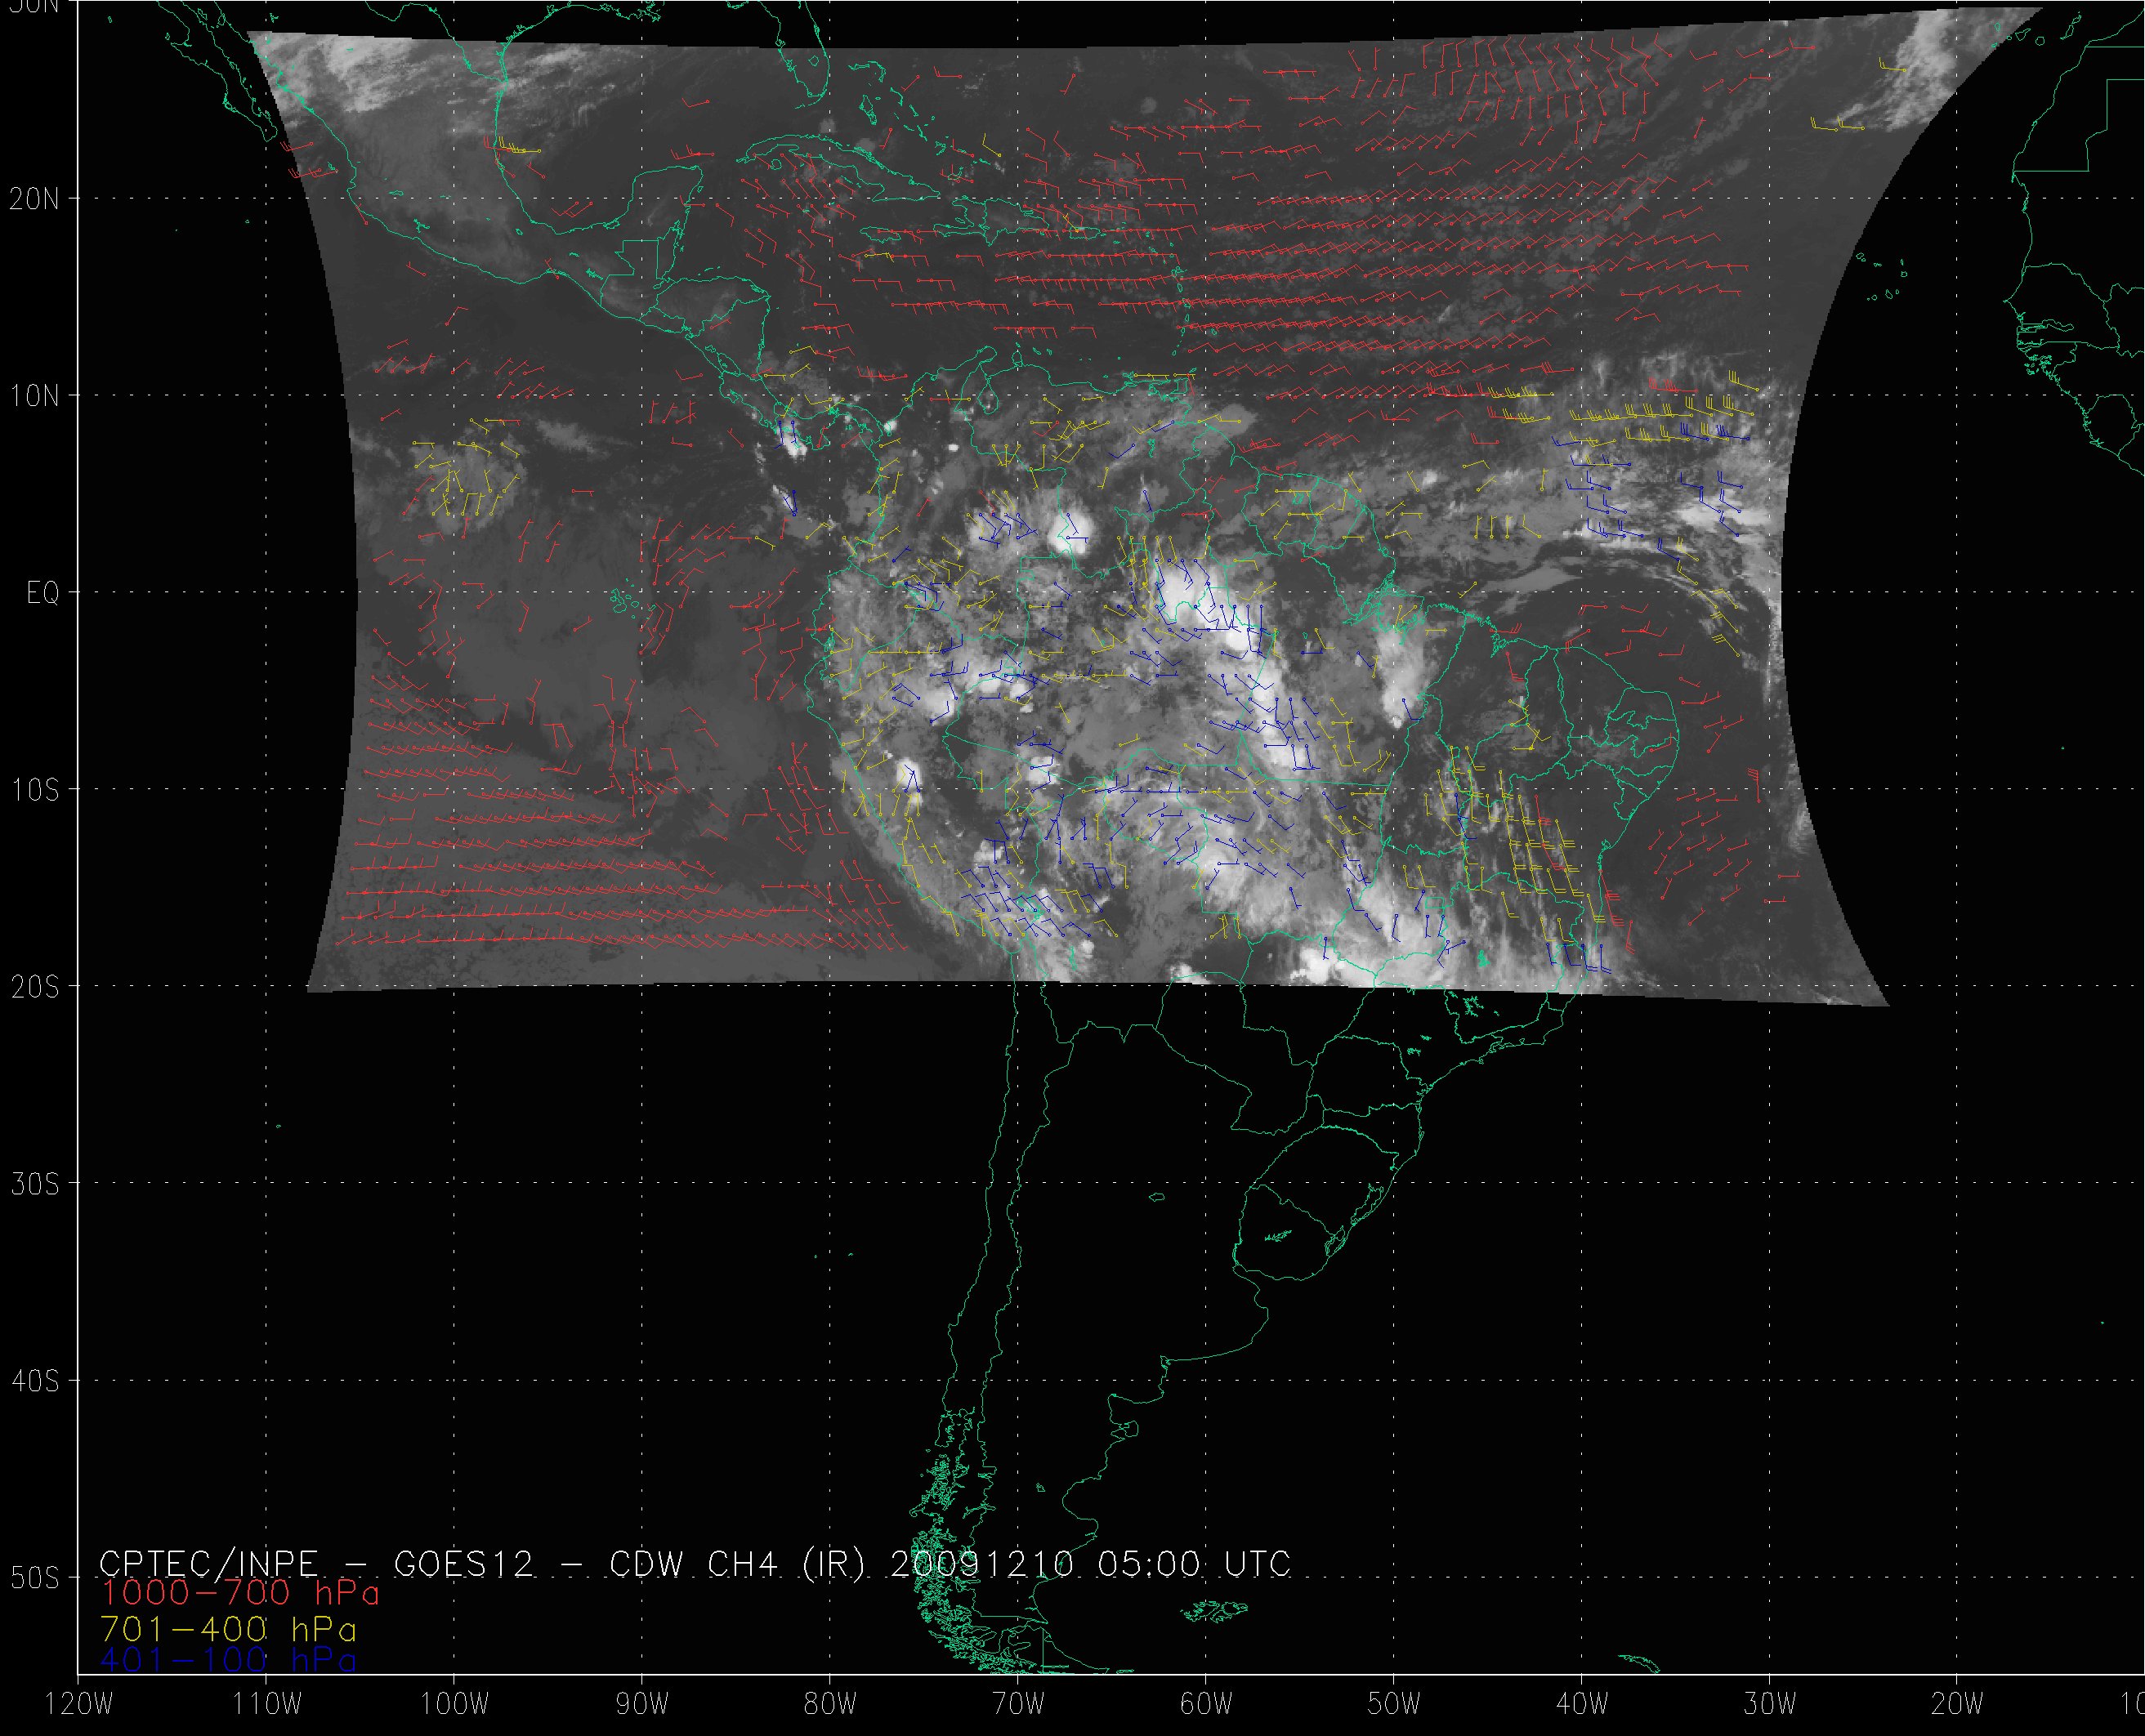The height and width of the screenshot is (1736, 2145).
Task: Click the 100W longitude axis label
Action: click(x=454, y=1705)
